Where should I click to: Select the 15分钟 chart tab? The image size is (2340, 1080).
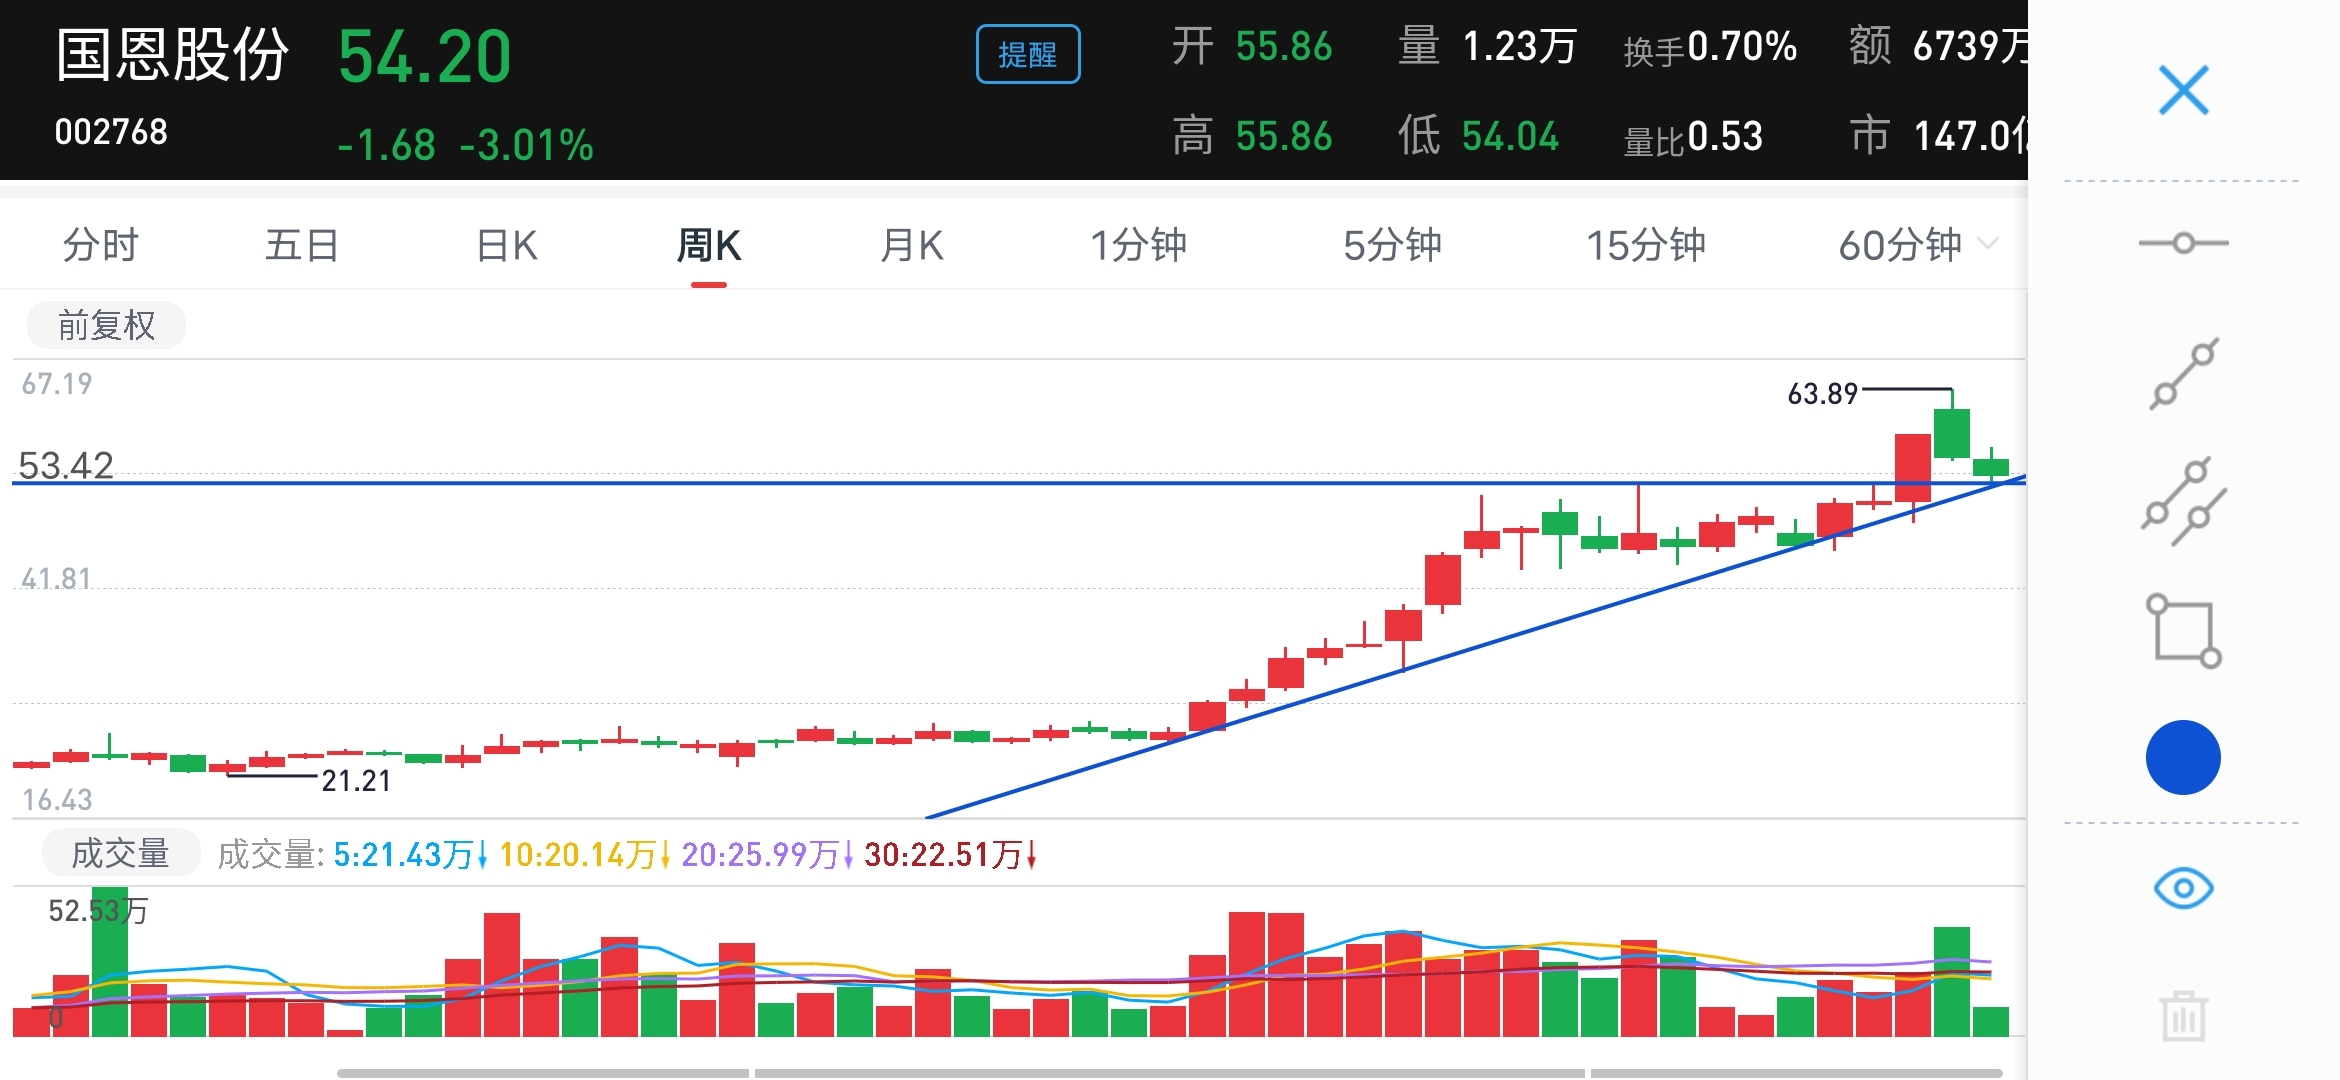point(1645,245)
